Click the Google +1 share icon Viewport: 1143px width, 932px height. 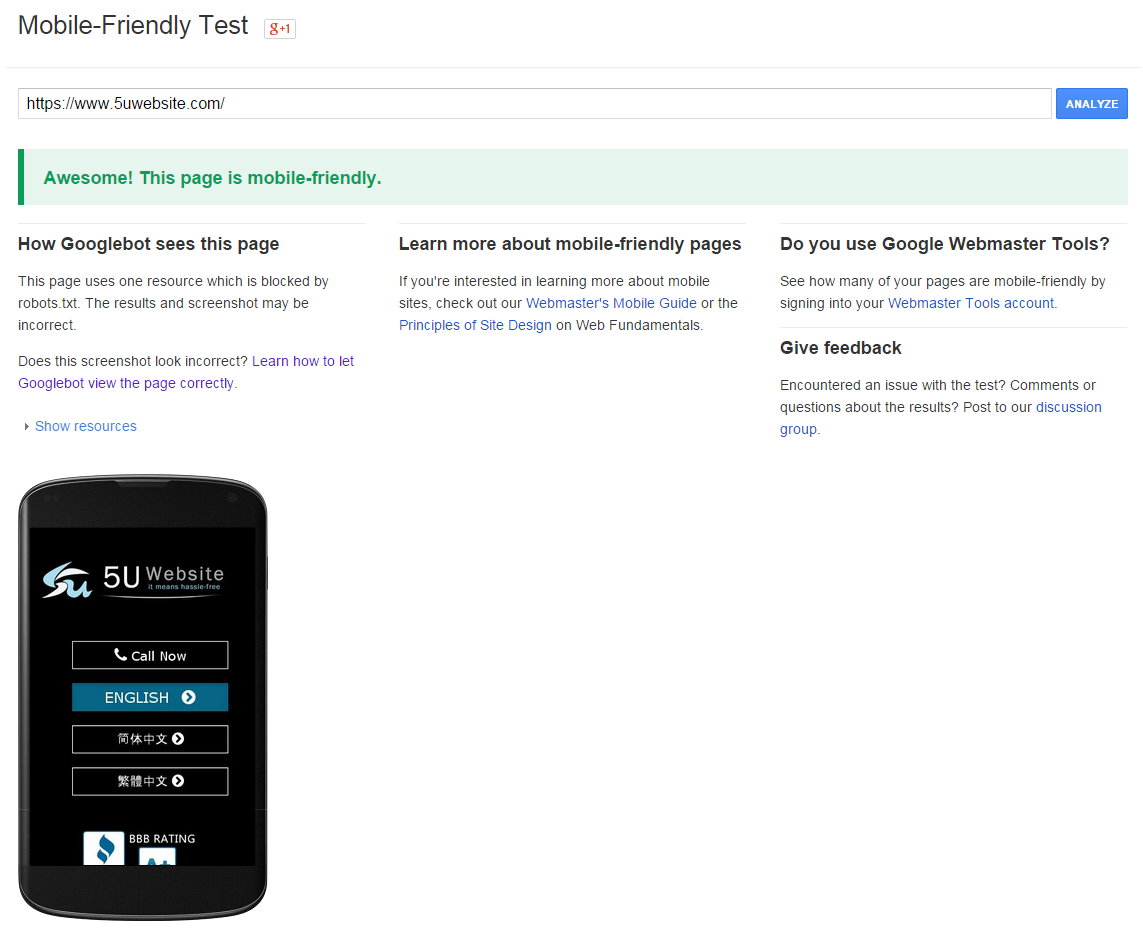(x=279, y=28)
